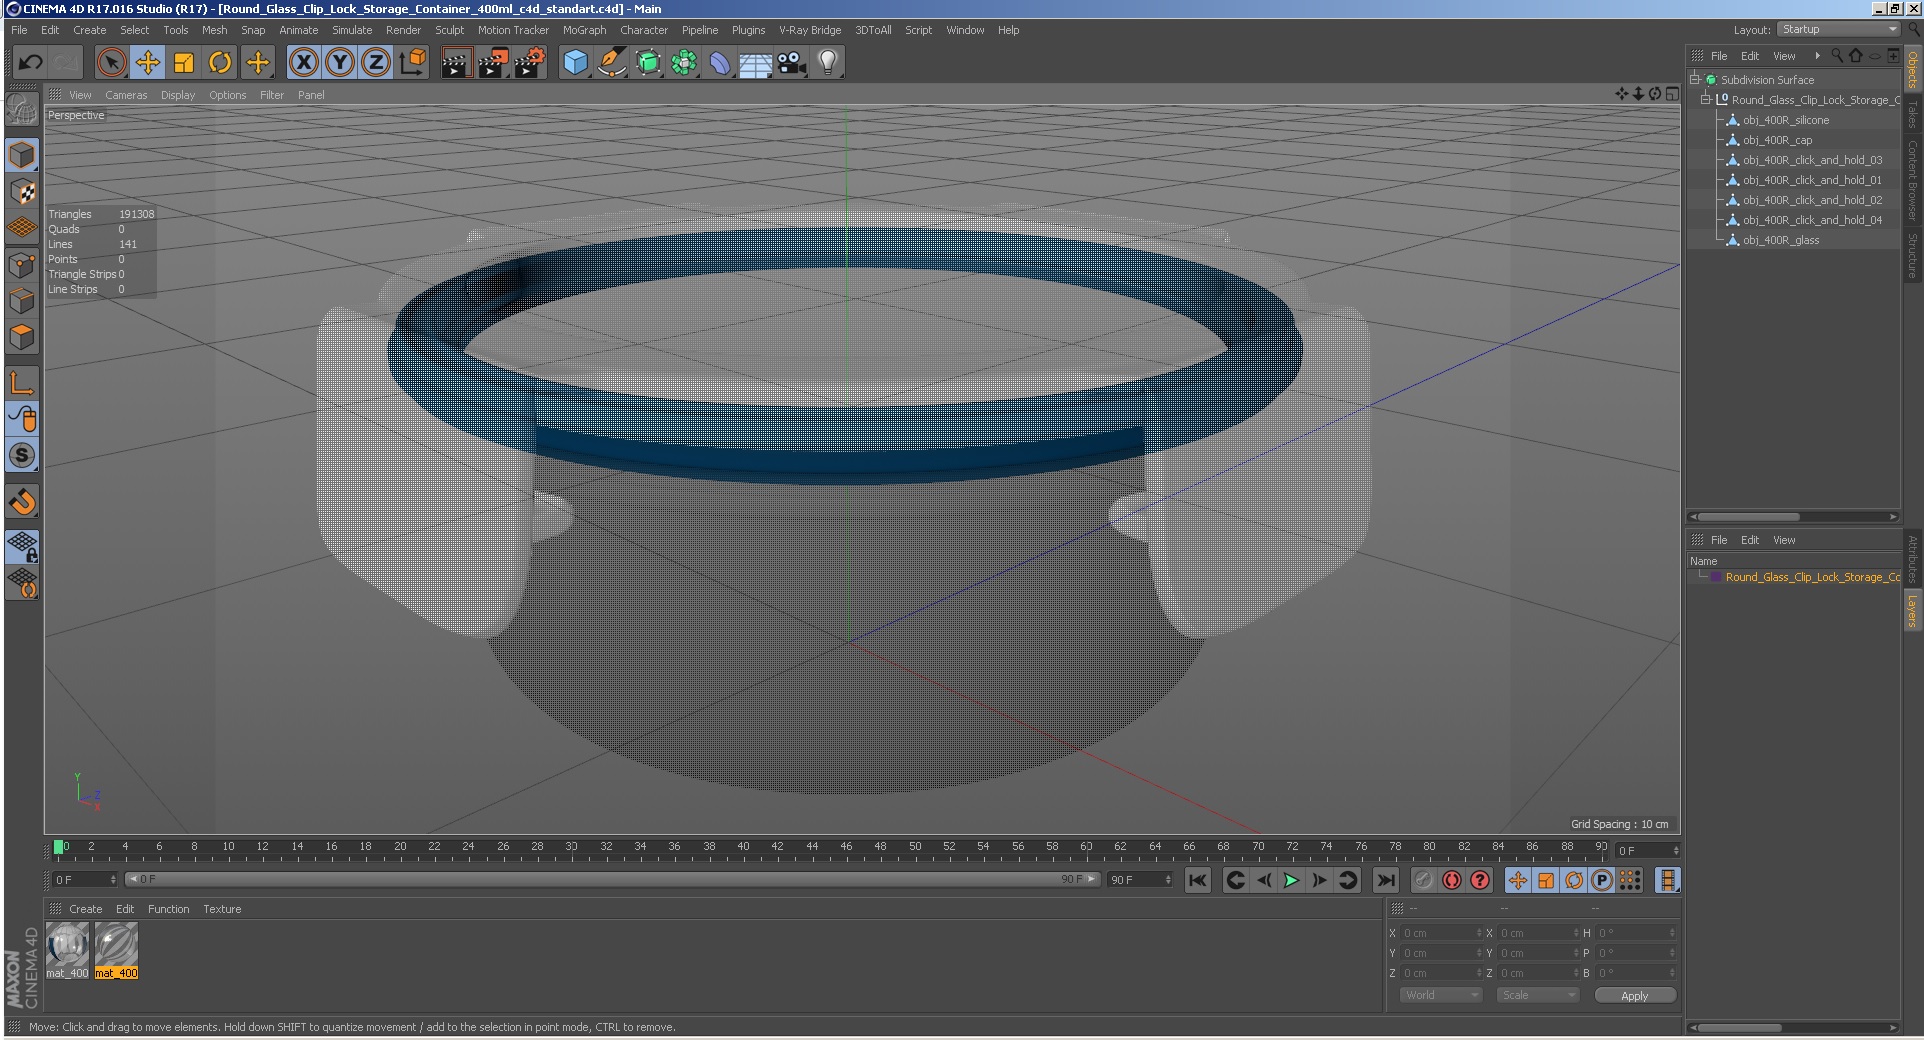Select the Scale tool
1924x1040 pixels.
click(184, 63)
